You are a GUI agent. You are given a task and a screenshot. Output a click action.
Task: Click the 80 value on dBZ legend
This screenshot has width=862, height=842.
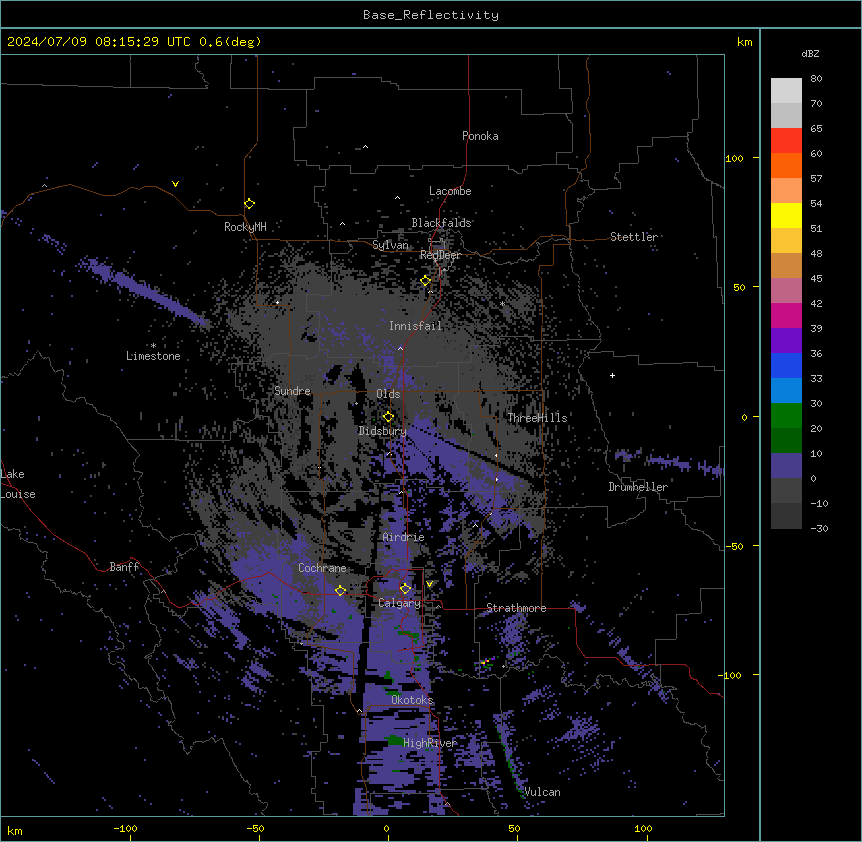click(x=816, y=79)
